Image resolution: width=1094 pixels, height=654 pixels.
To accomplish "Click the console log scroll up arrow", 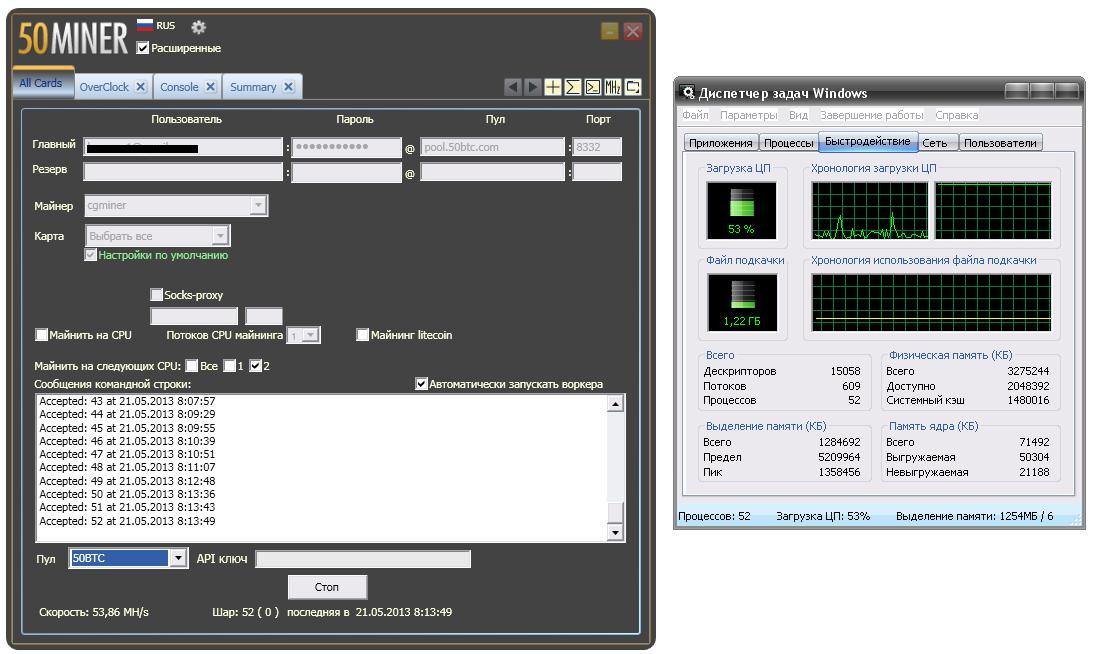I will click(615, 403).
